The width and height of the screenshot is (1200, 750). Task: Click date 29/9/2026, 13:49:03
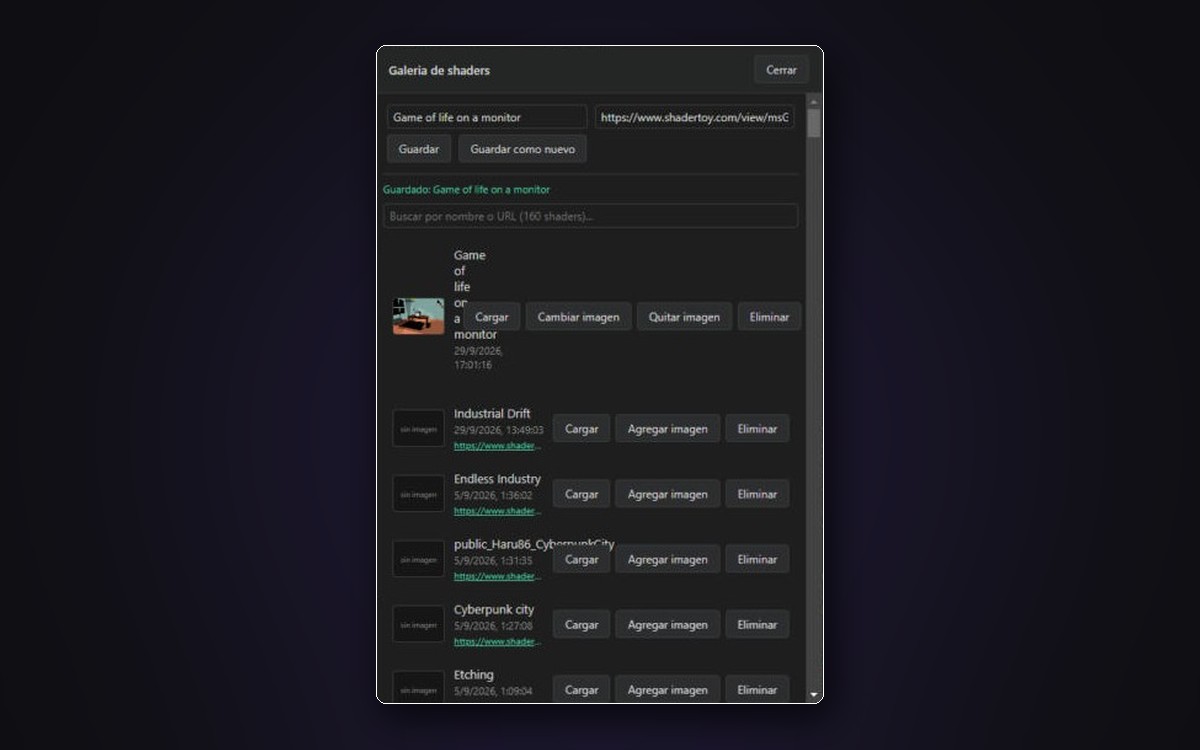point(498,431)
